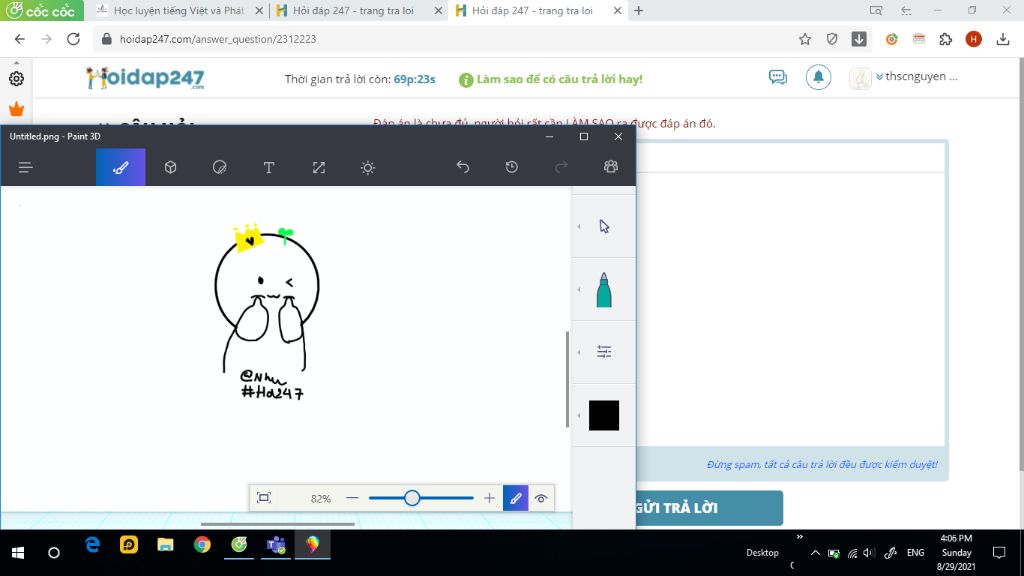The width and height of the screenshot is (1024, 576).
Task: Open the browser profile H avatar
Action: pyautogui.click(x=973, y=39)
